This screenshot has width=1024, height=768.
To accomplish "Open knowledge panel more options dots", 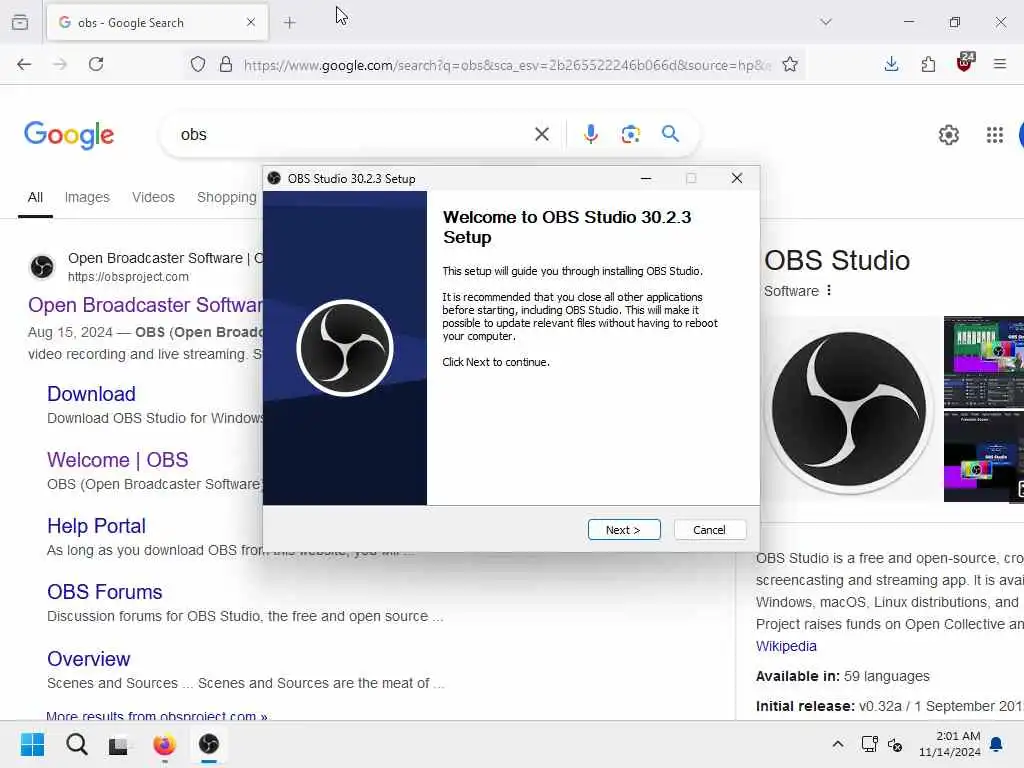I will point(829,291).
